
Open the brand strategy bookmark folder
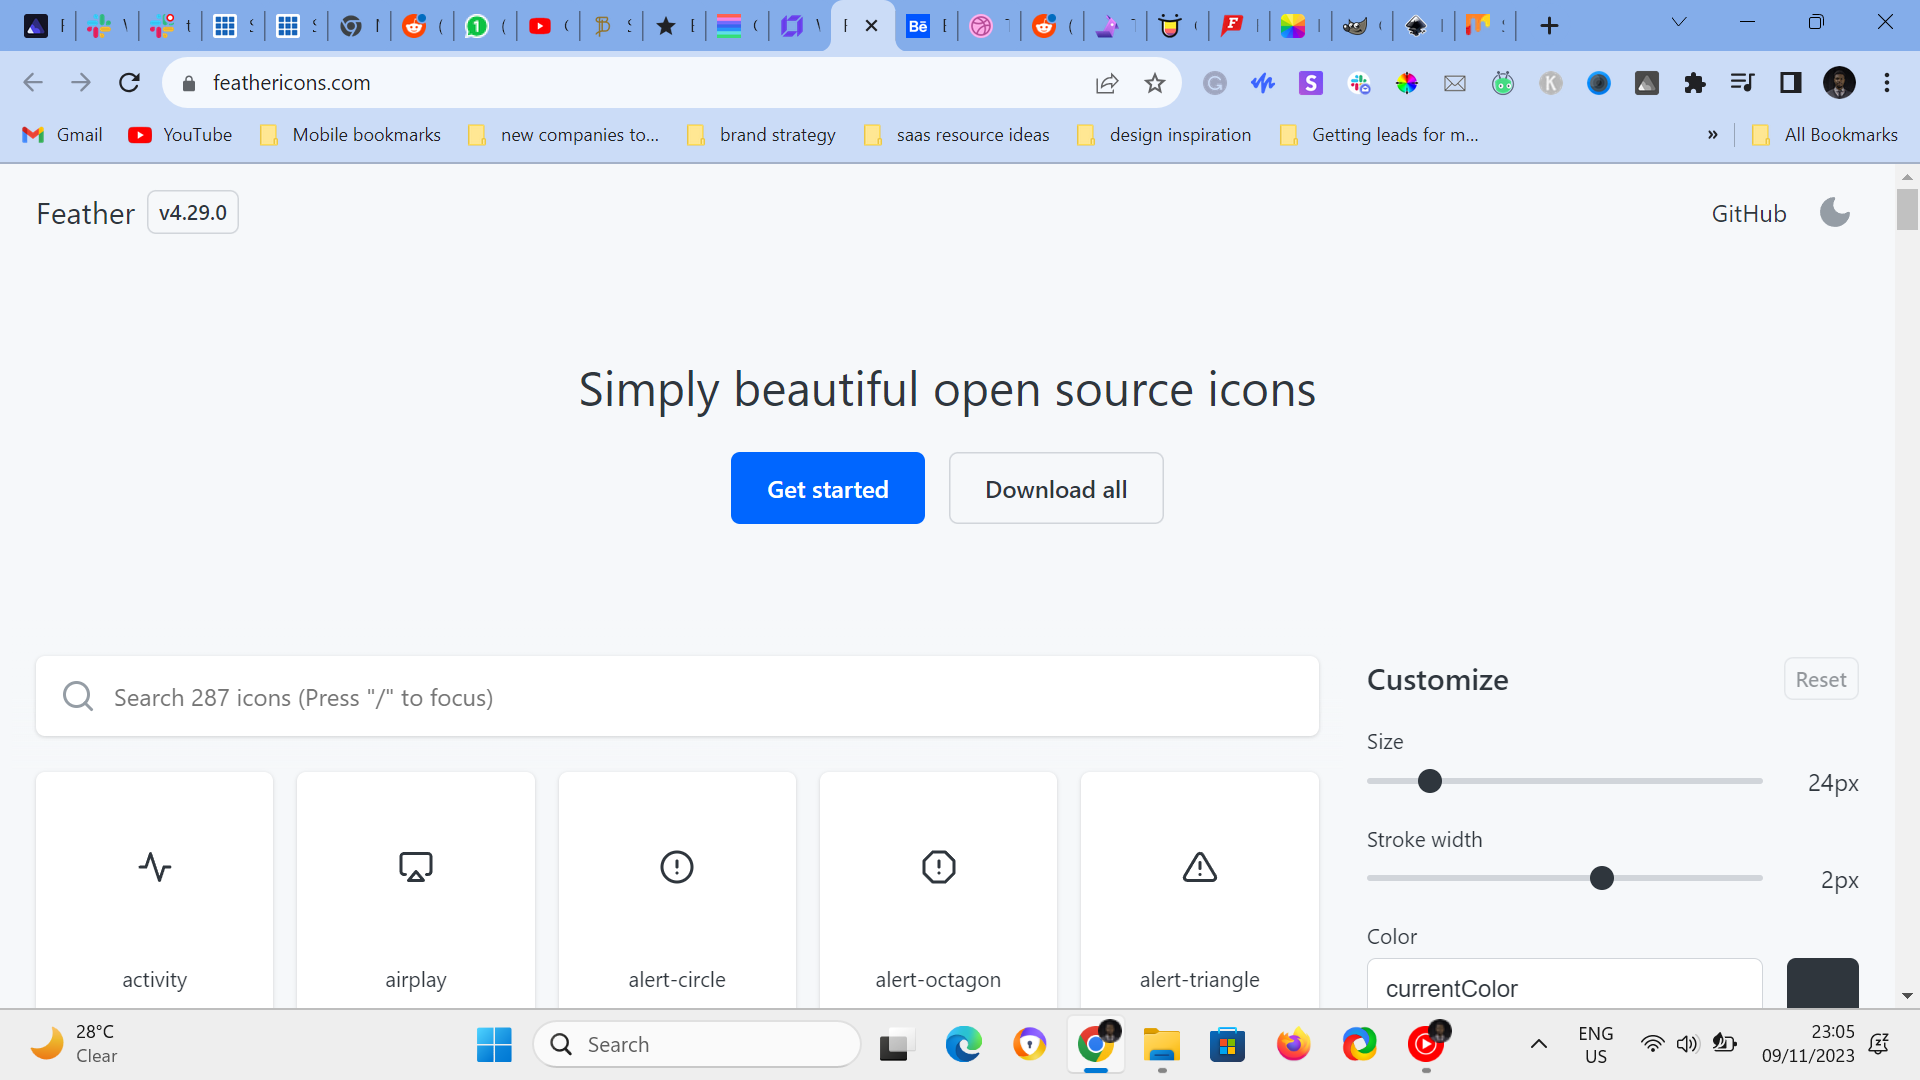coord(763,135)
